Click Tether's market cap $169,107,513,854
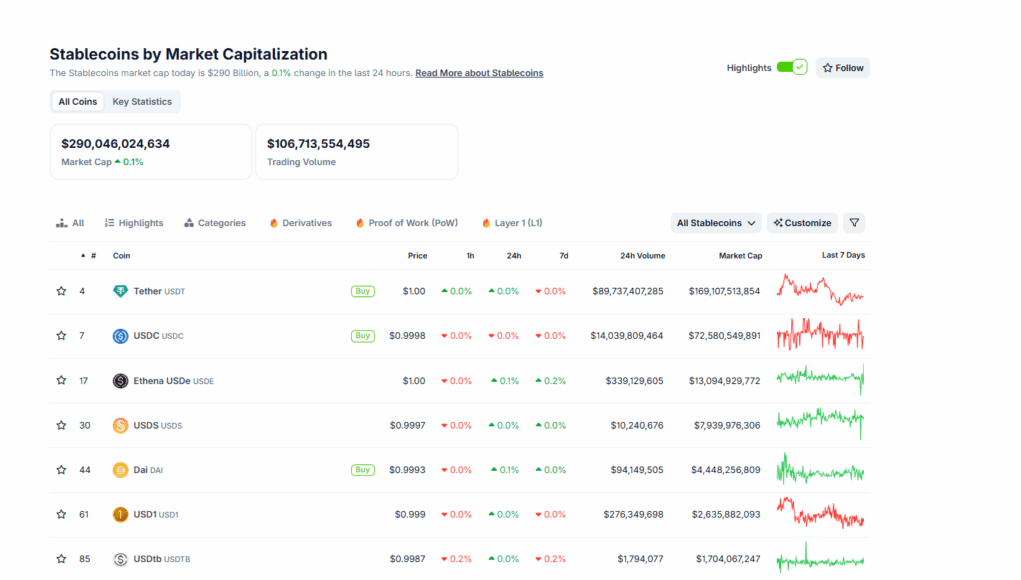 [x=724, y=291]
